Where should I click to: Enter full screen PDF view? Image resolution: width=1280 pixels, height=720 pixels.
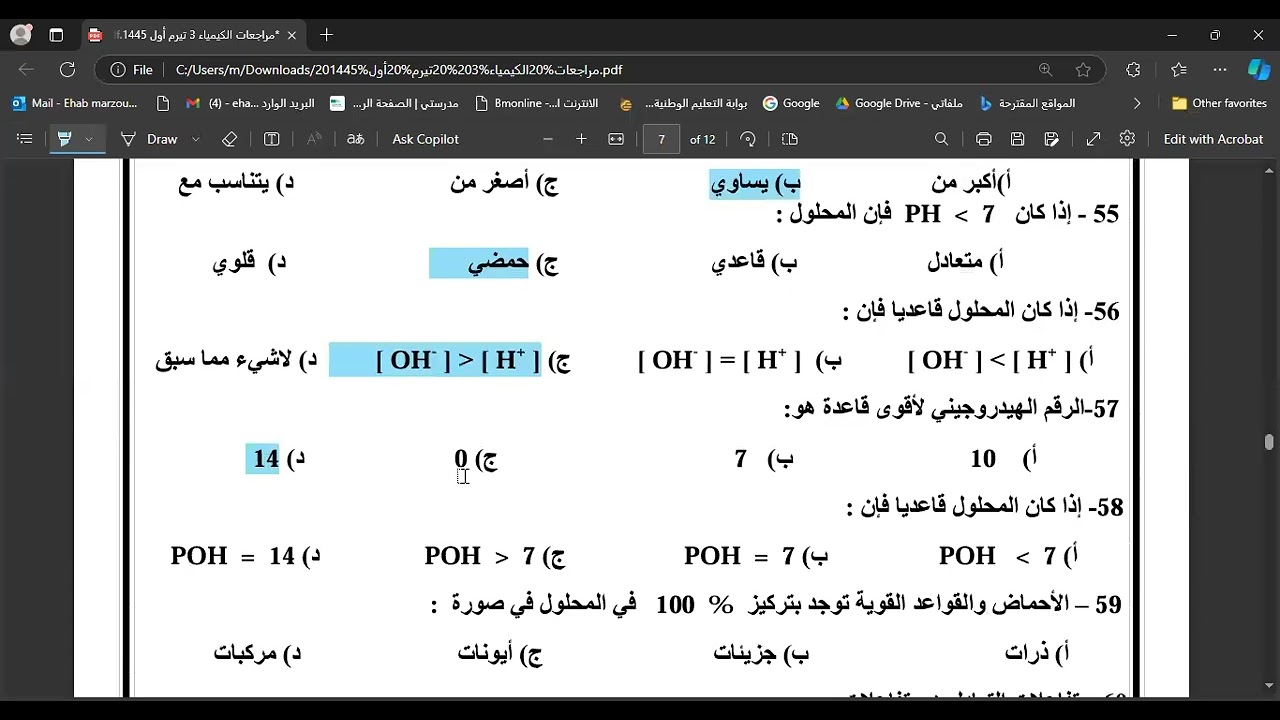(x=1094, y=139)
